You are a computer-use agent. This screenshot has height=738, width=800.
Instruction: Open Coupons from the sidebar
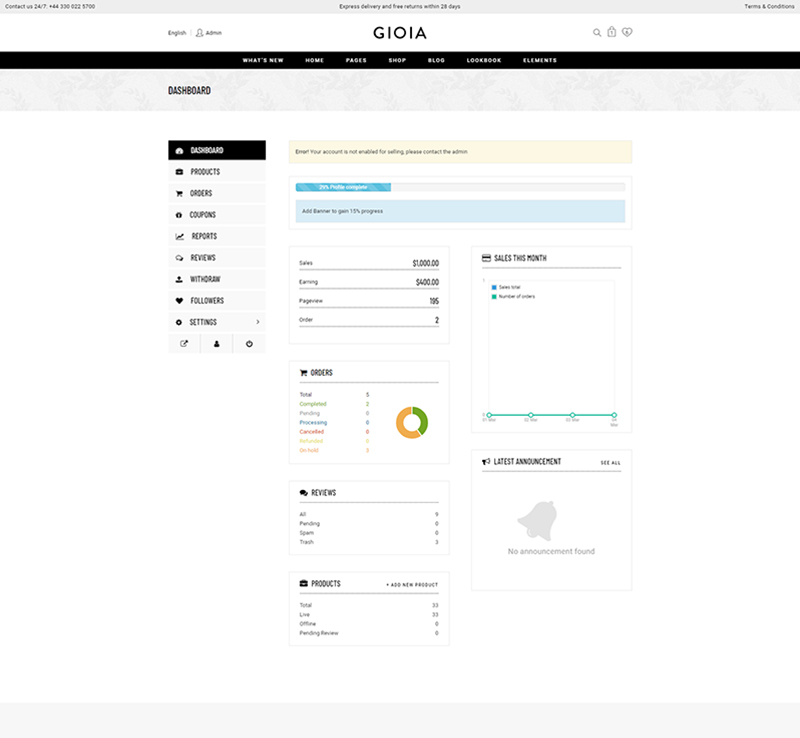coord(202,215)
